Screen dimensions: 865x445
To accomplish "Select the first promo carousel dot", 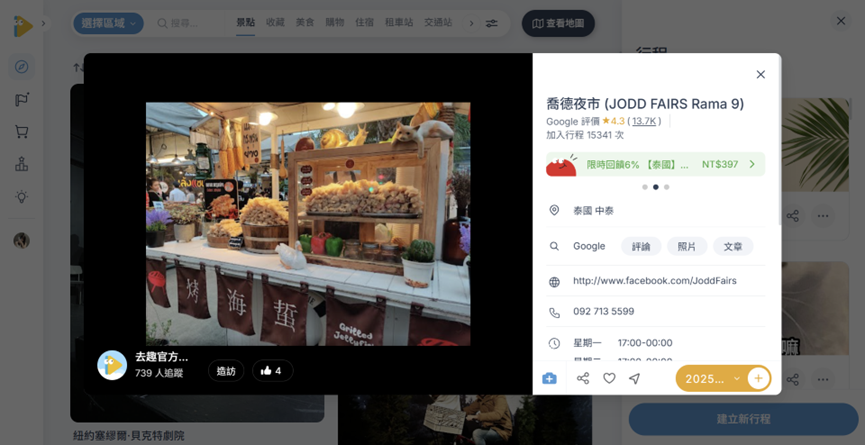I will (x=645, y=187).
